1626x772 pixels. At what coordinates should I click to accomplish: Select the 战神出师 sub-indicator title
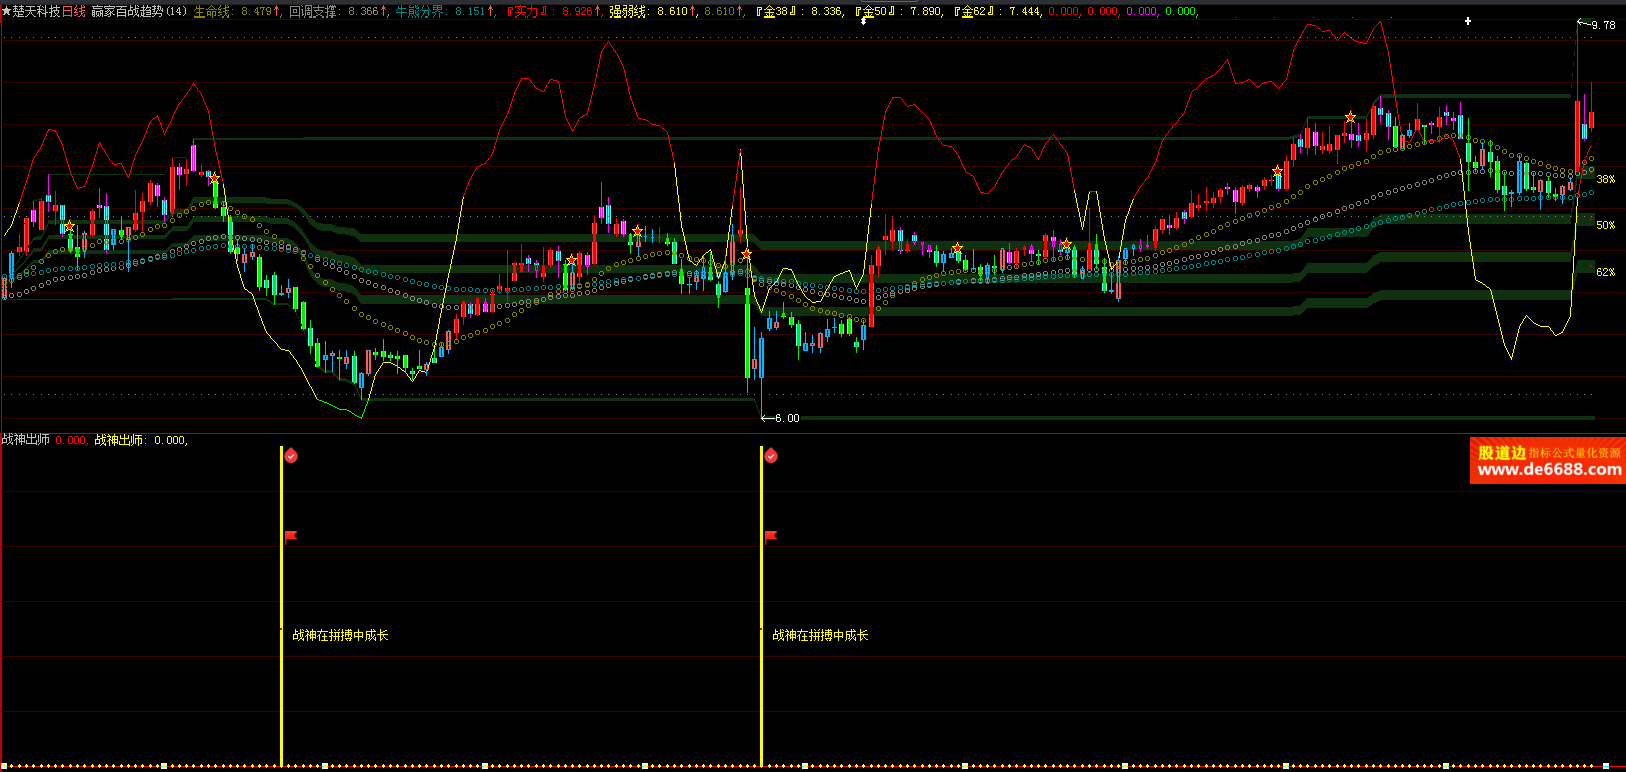click(x=26, y=440)
